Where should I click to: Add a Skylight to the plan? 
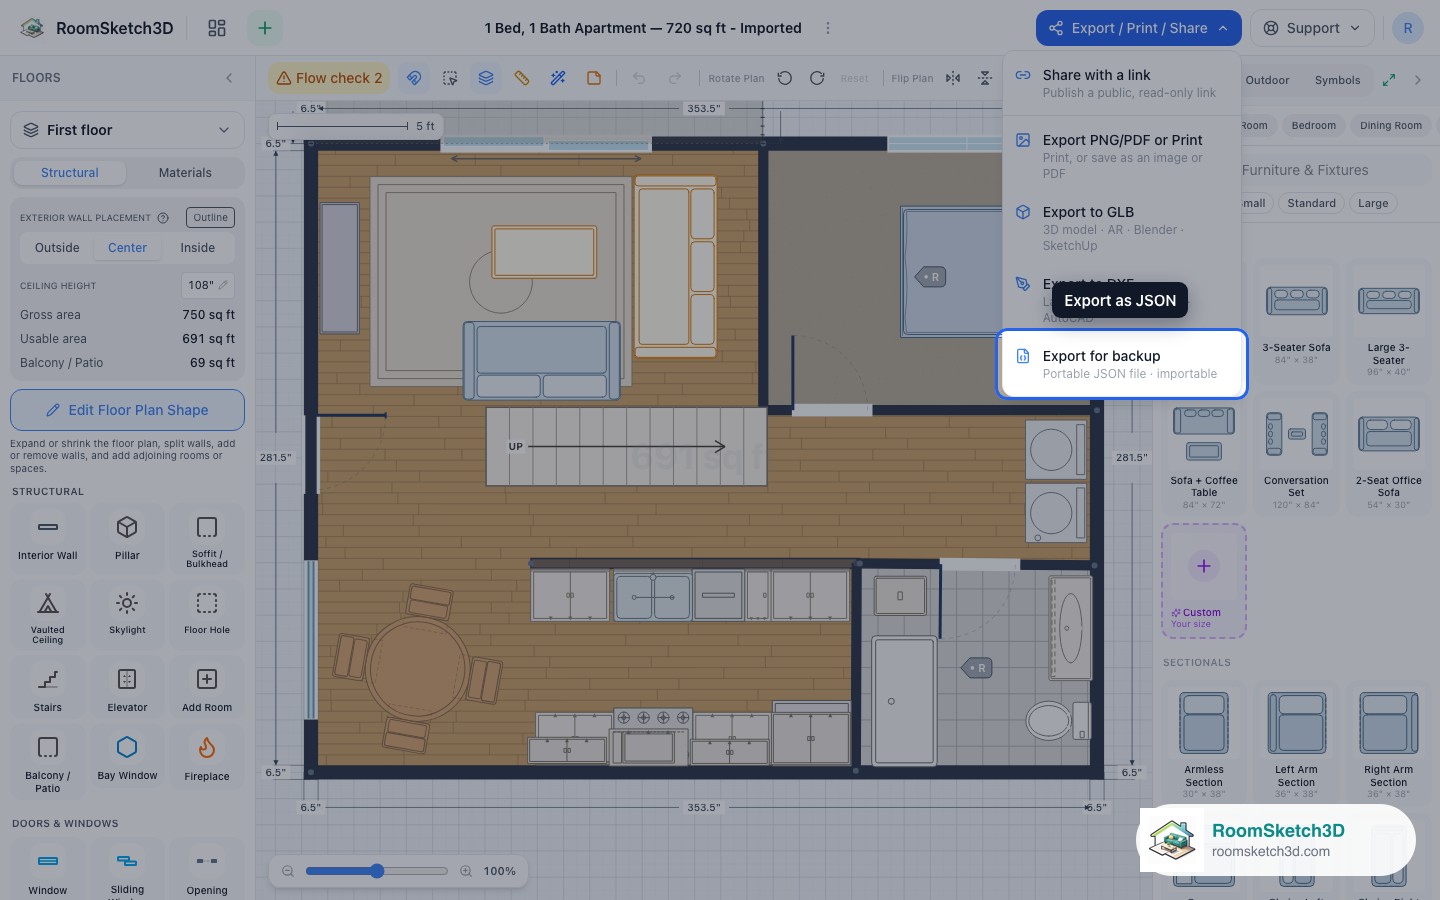127,613
